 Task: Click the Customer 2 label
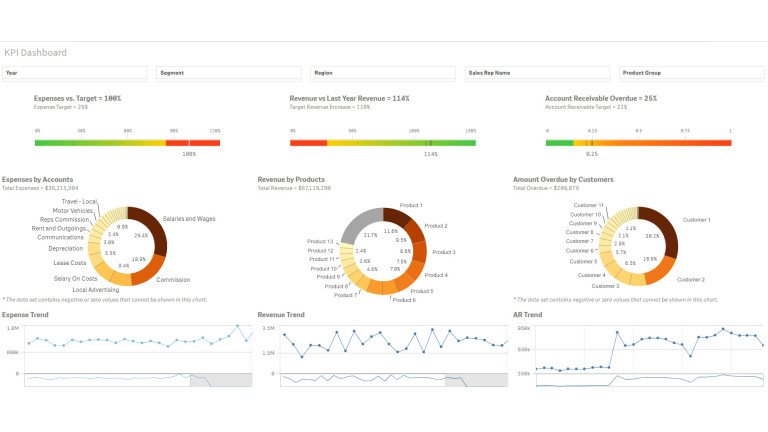pyautogui.click(x=691, y=280)
